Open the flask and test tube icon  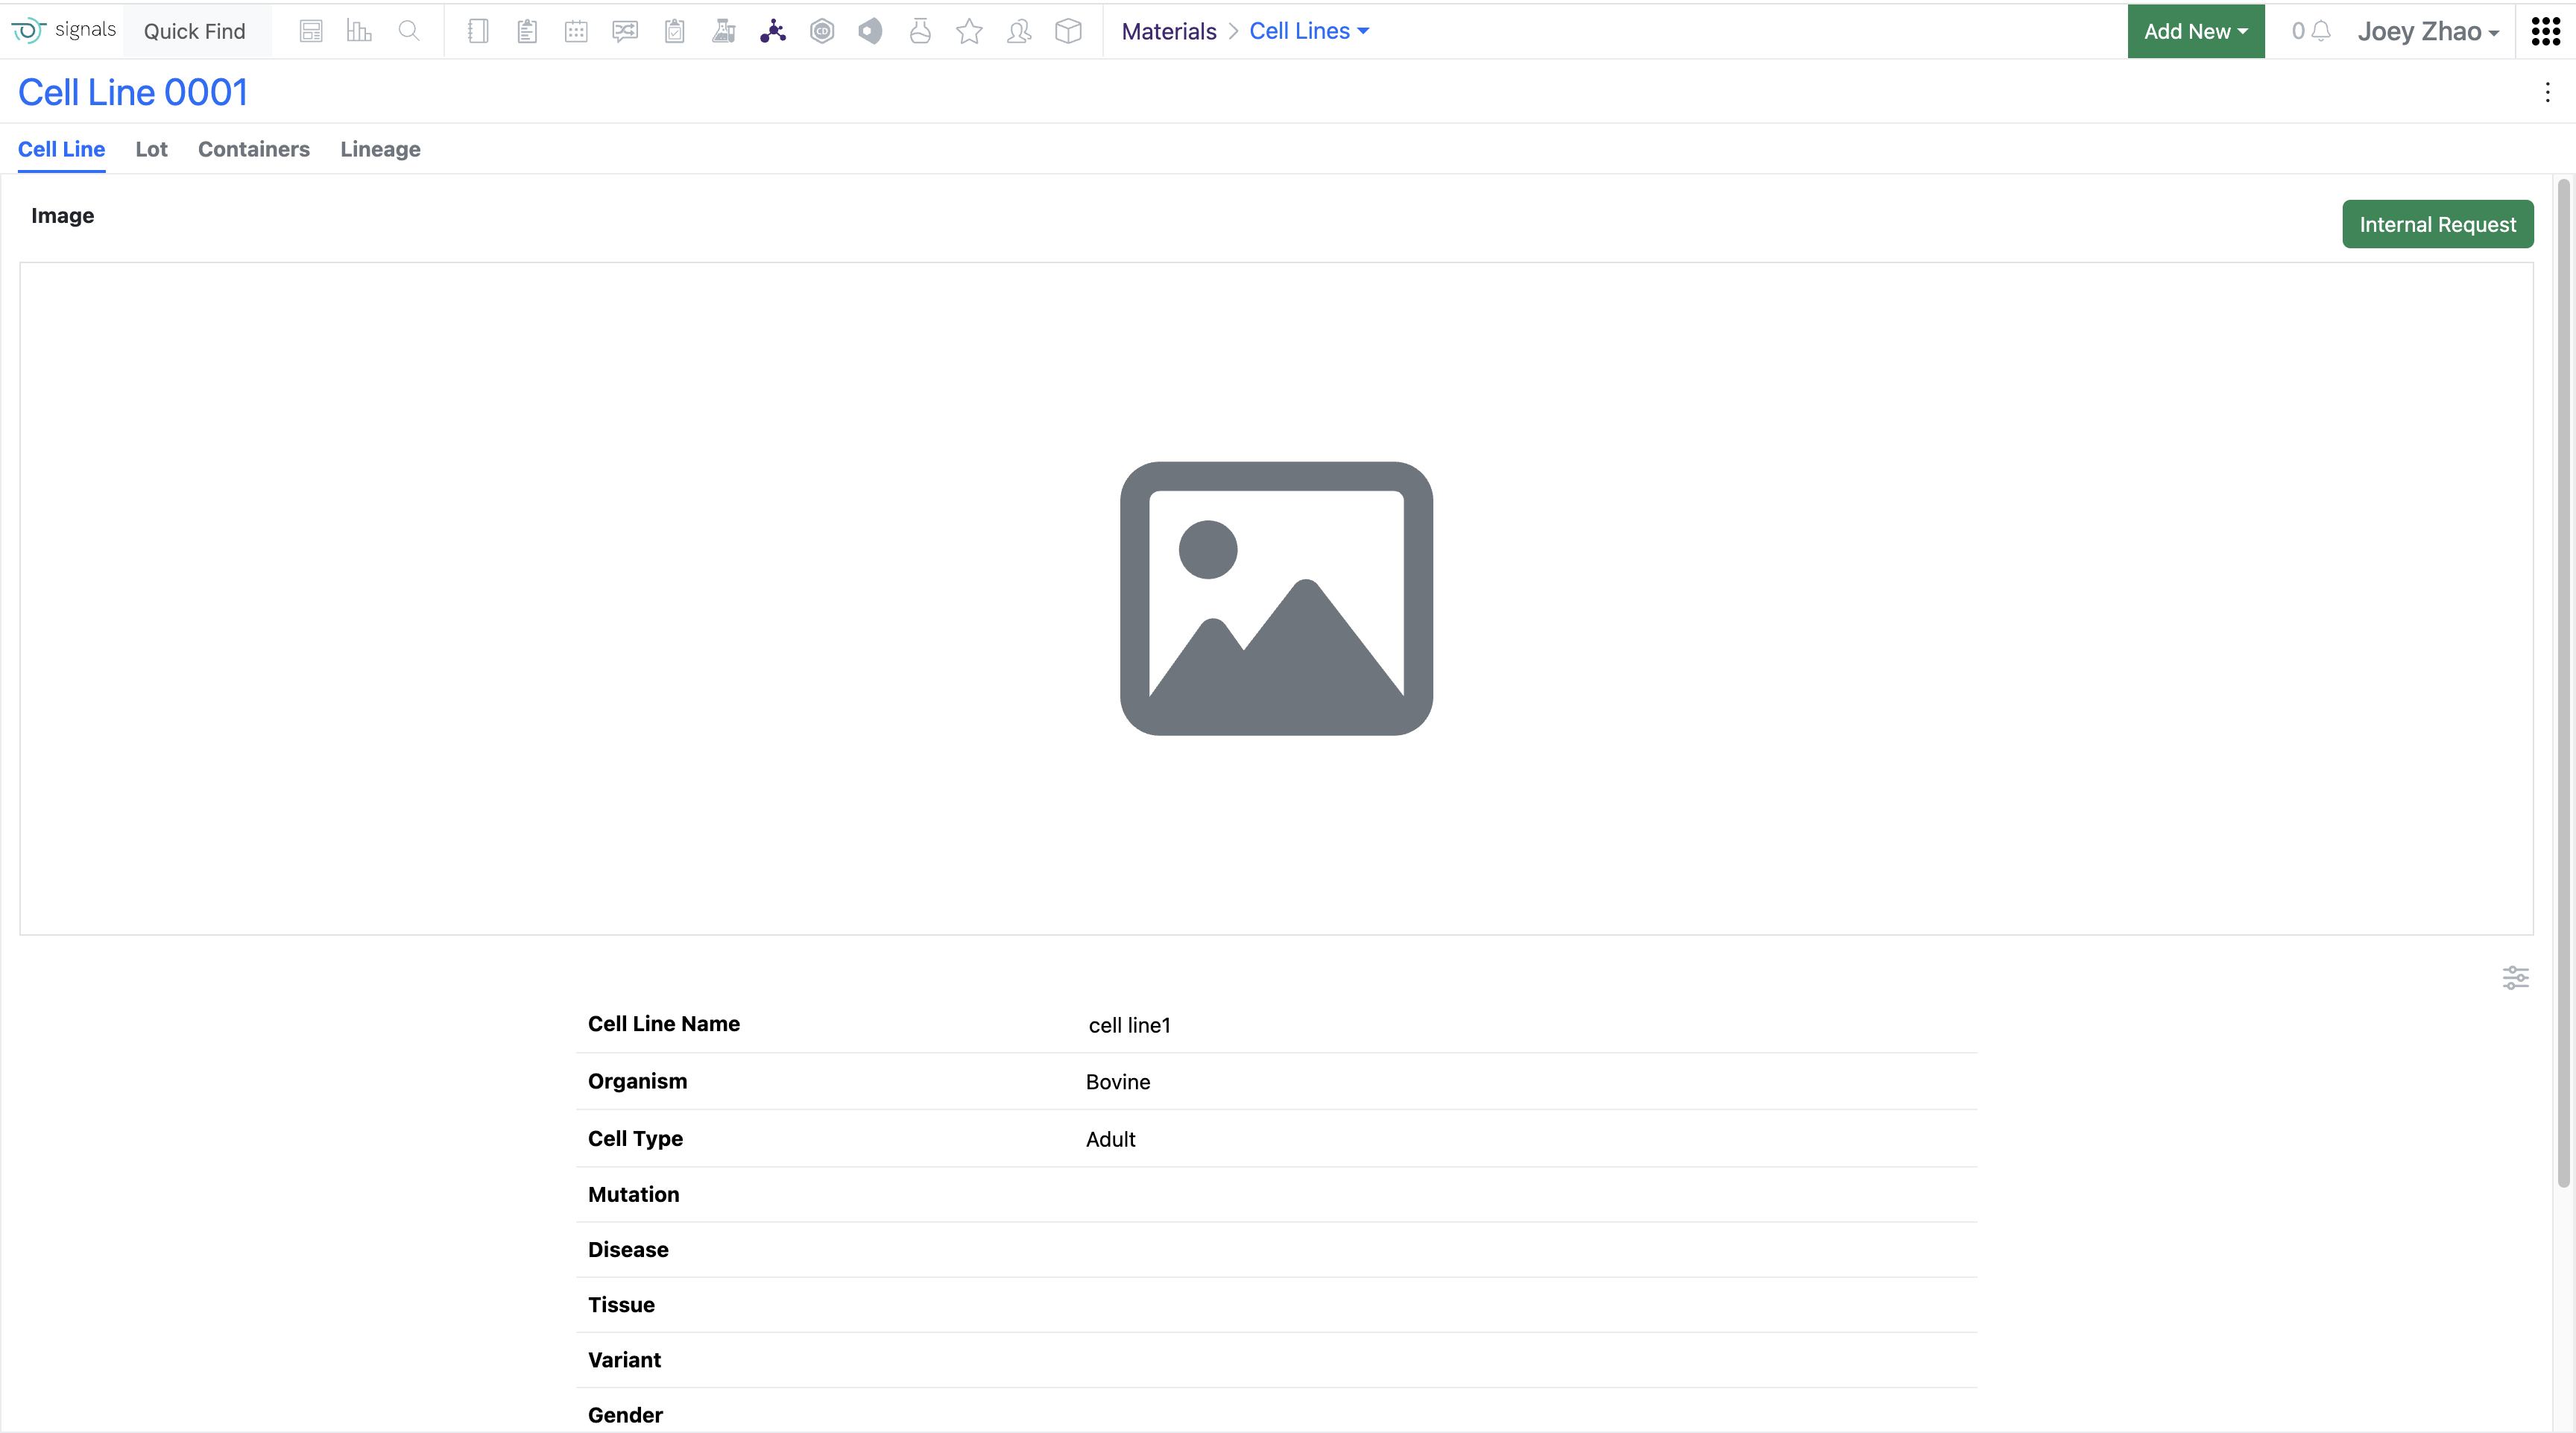[724, 31]
